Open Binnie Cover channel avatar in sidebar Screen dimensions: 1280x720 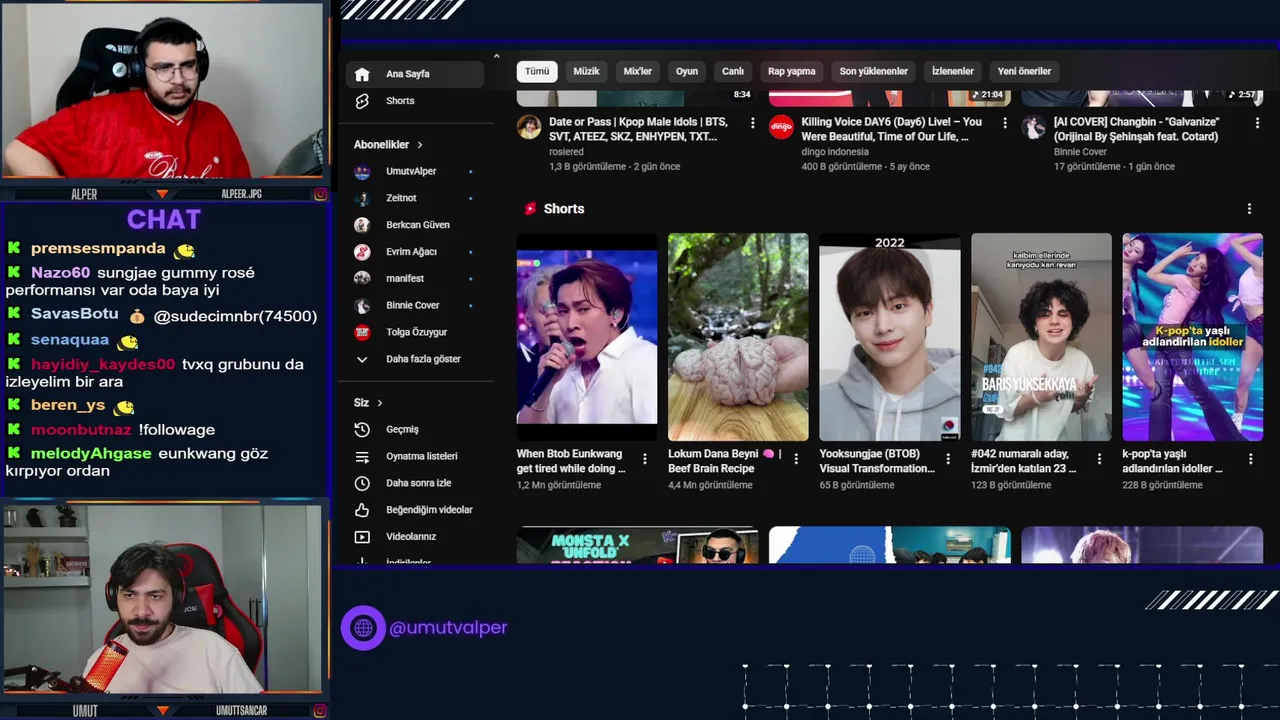pos(362,305)
